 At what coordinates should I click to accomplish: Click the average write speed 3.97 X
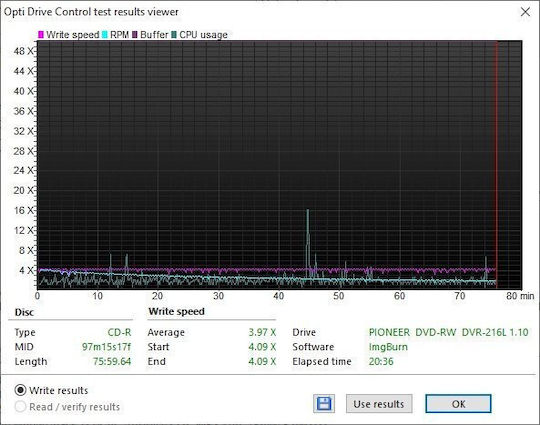pyautogui.click(x=262, y=332)
